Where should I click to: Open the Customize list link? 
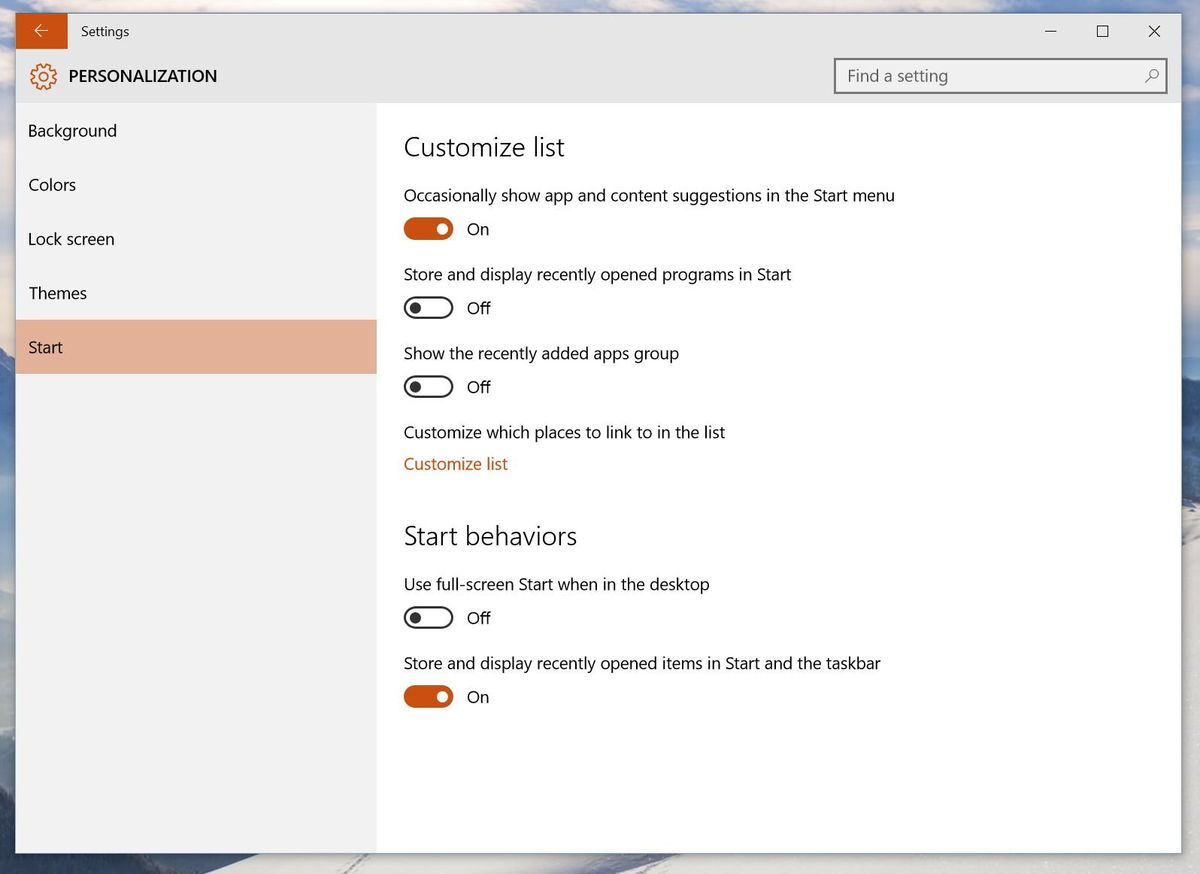[455, 464]
